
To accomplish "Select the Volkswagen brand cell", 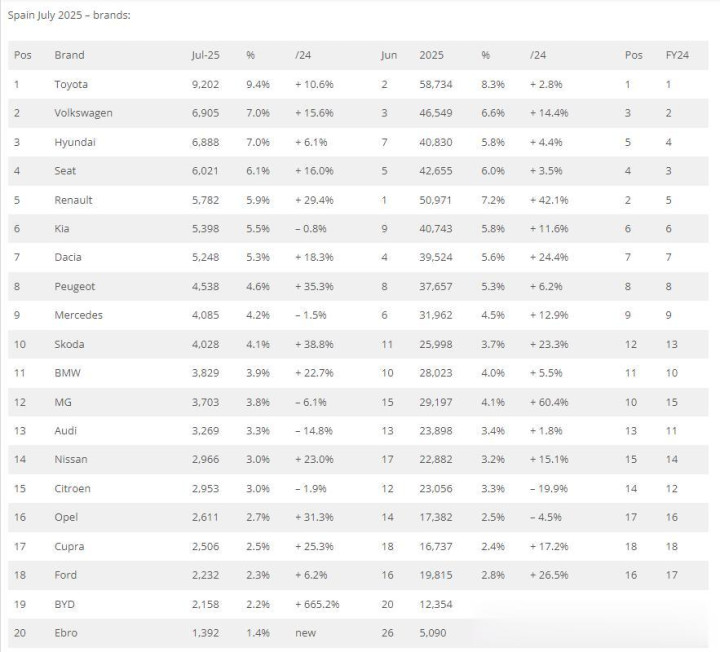I will pos(83,113).
